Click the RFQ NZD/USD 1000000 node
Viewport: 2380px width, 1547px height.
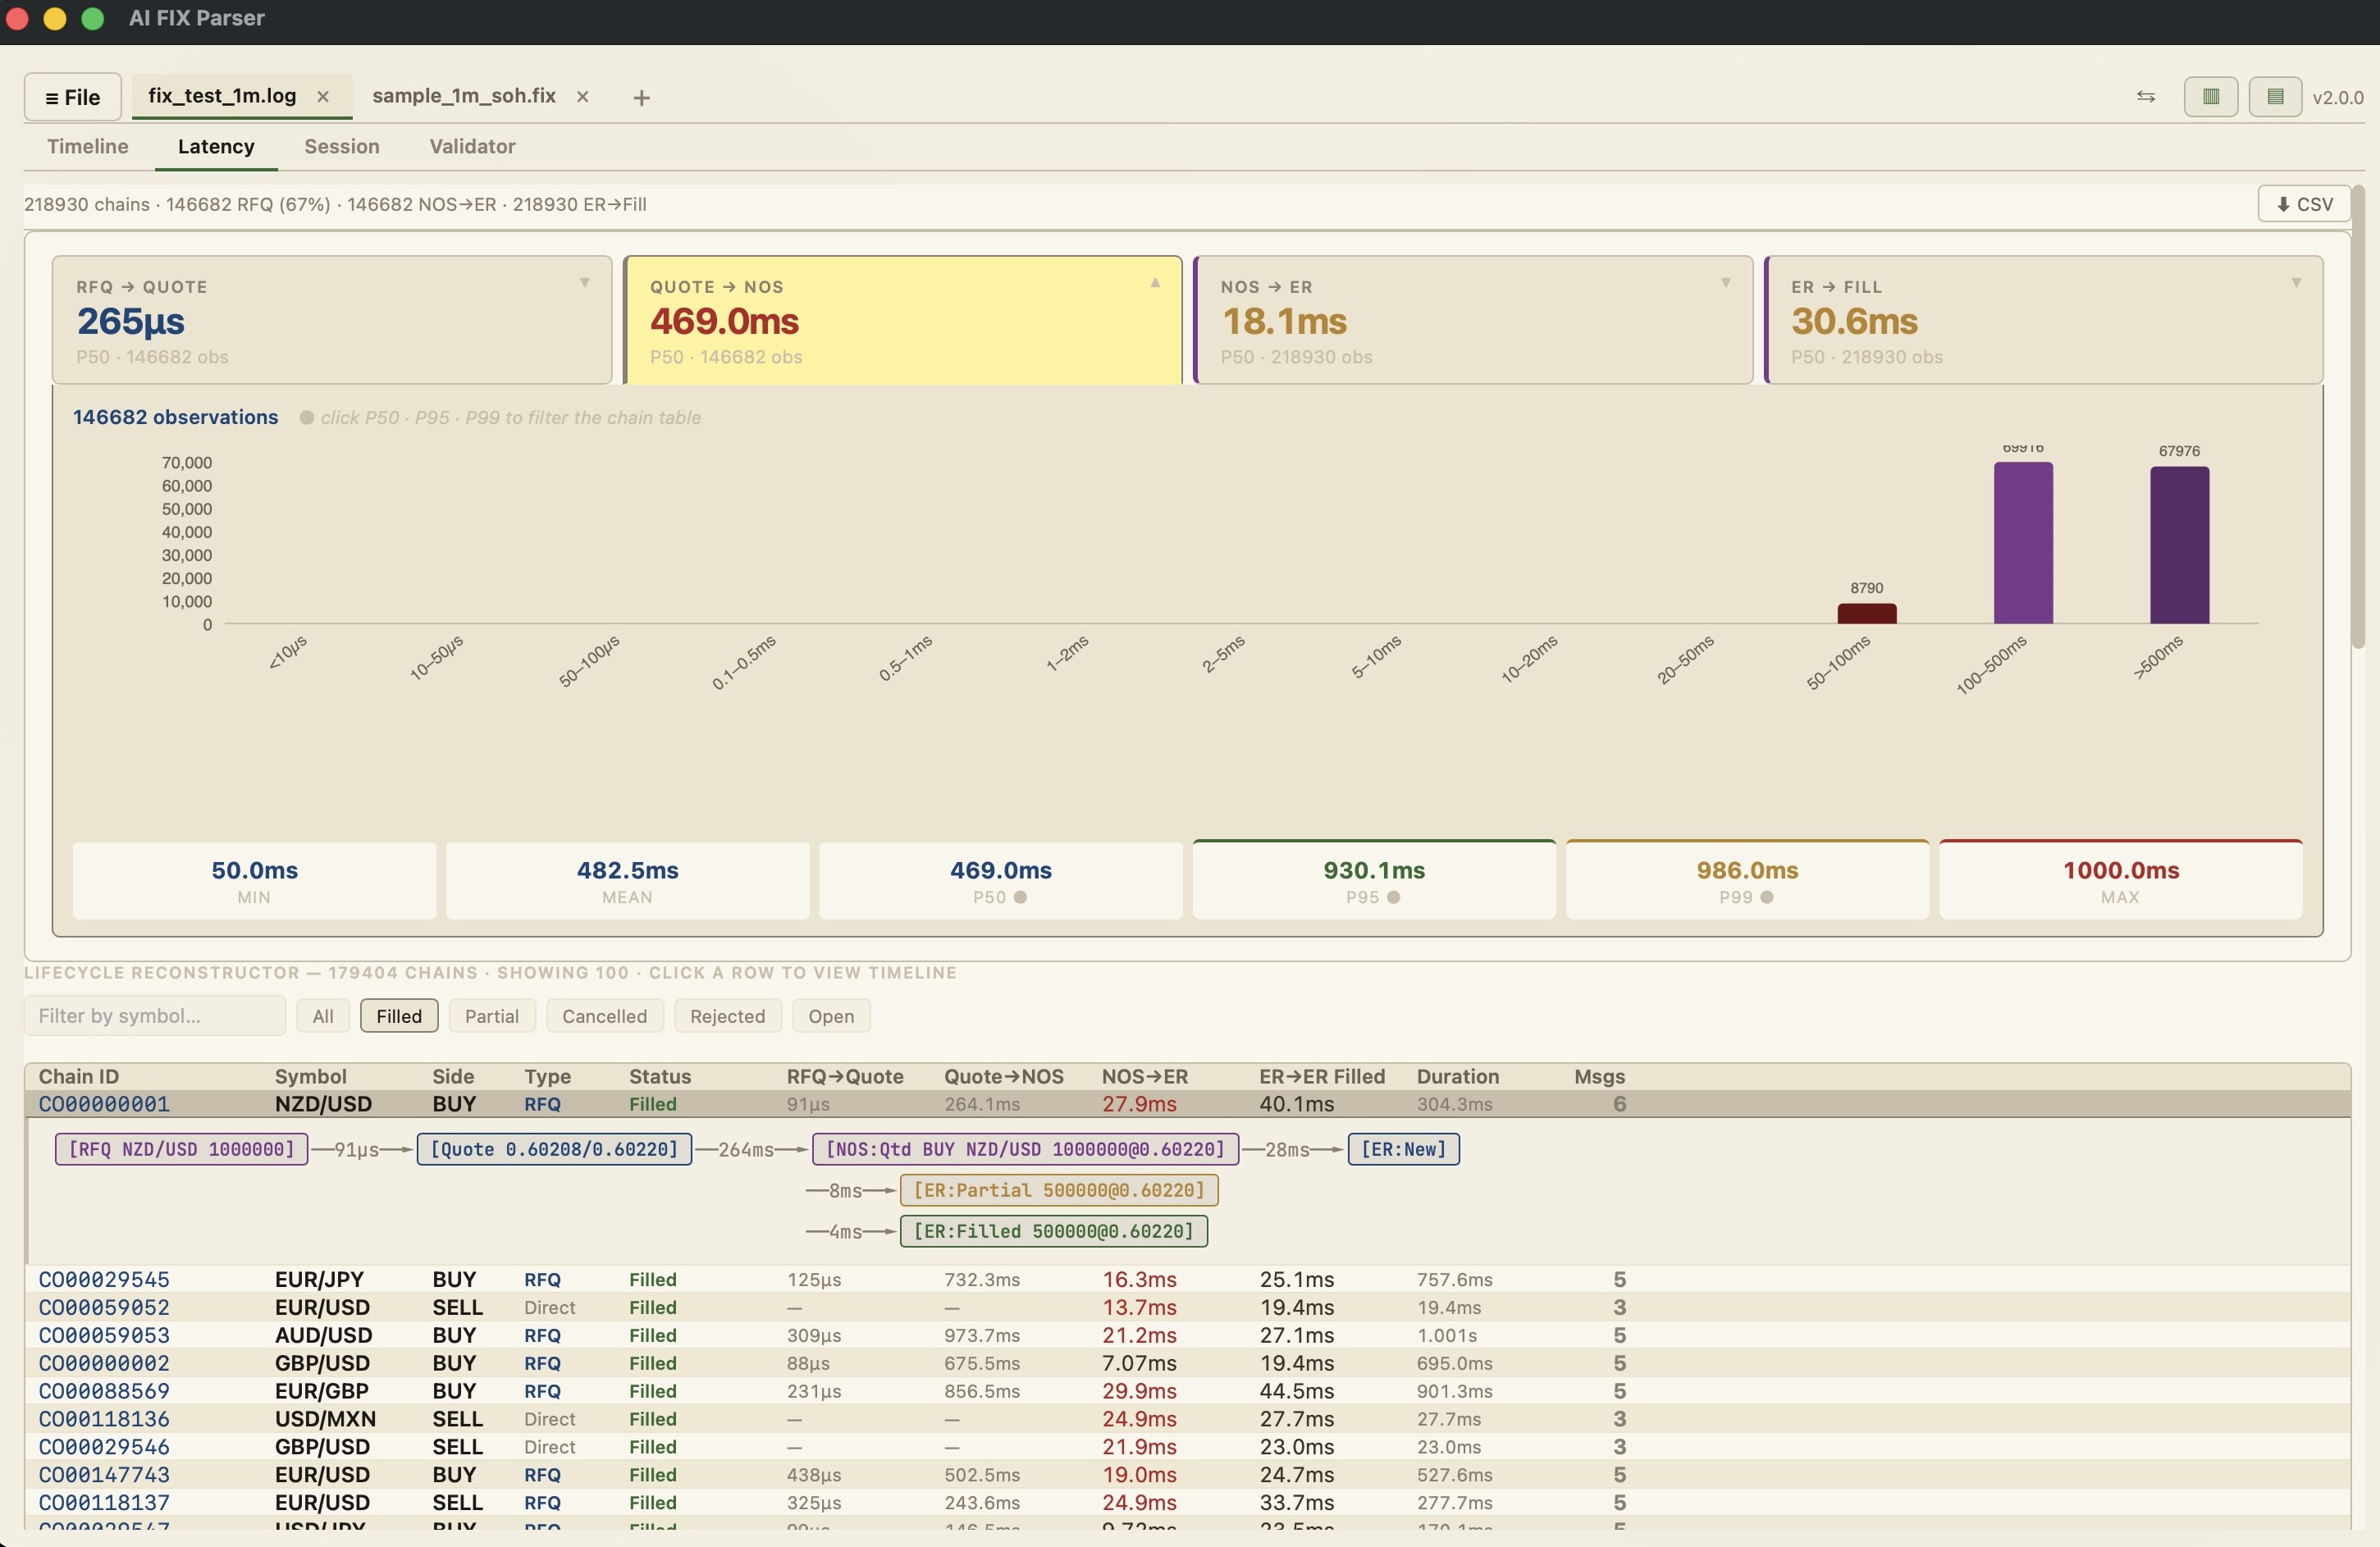[181, 1149]
